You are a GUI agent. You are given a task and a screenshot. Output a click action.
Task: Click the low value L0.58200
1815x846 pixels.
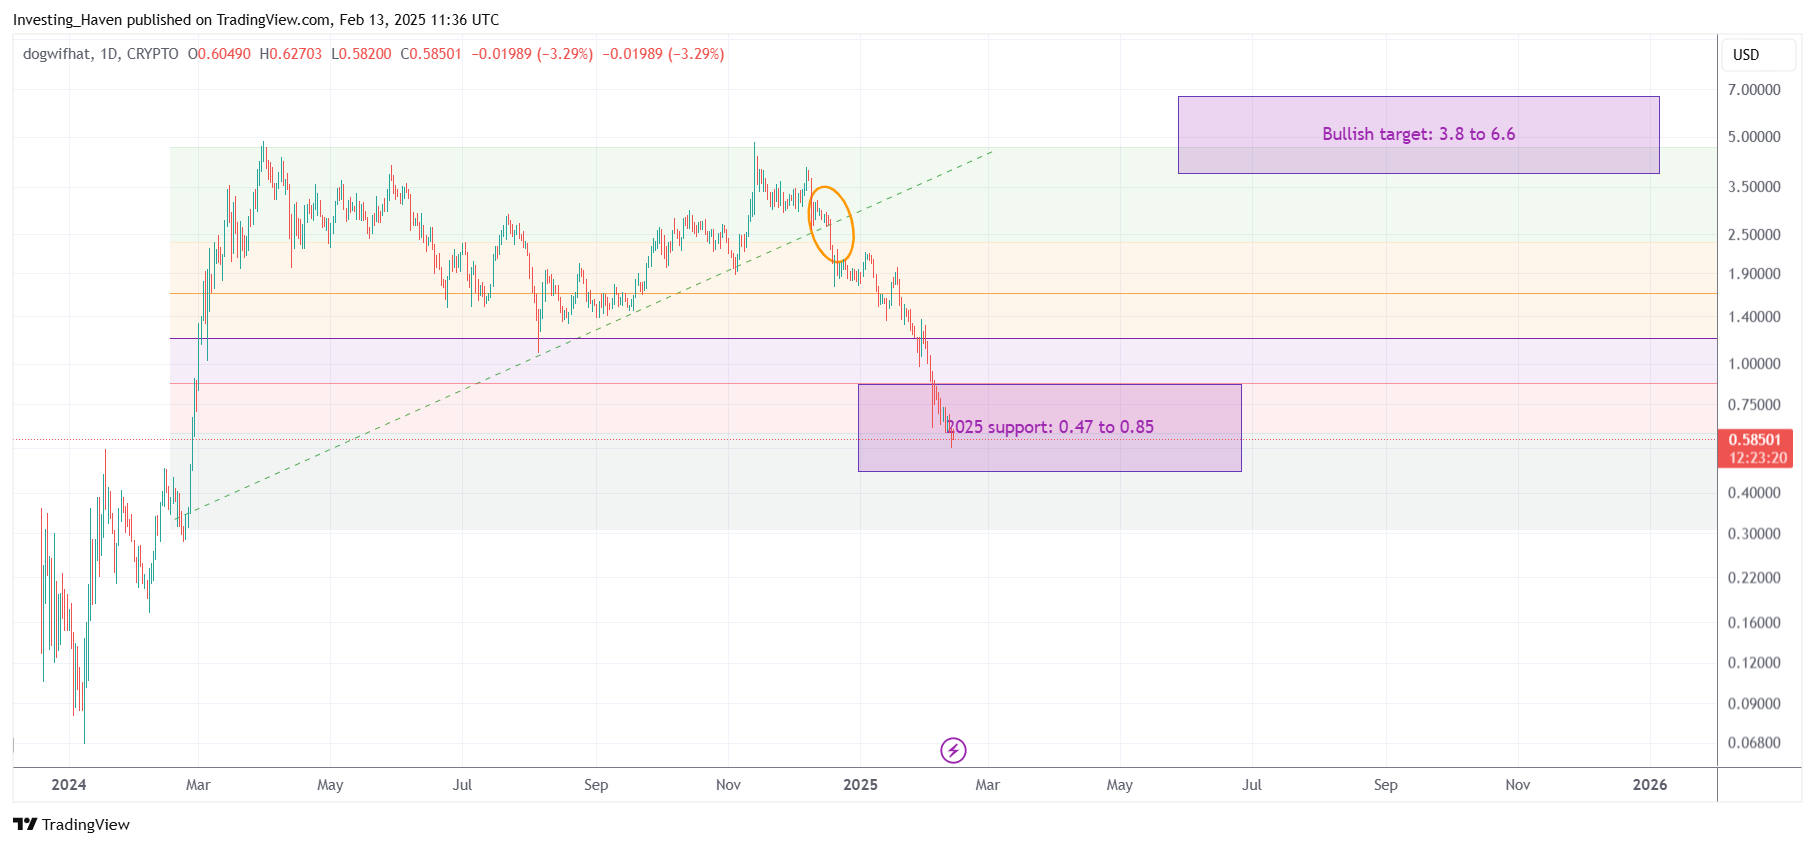tap(361, 54)
